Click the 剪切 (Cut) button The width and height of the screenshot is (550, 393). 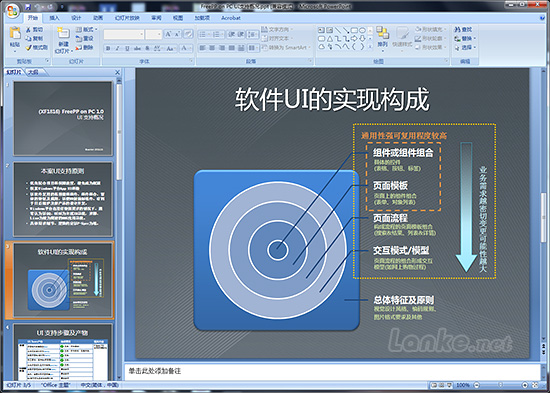pos(34,29)
